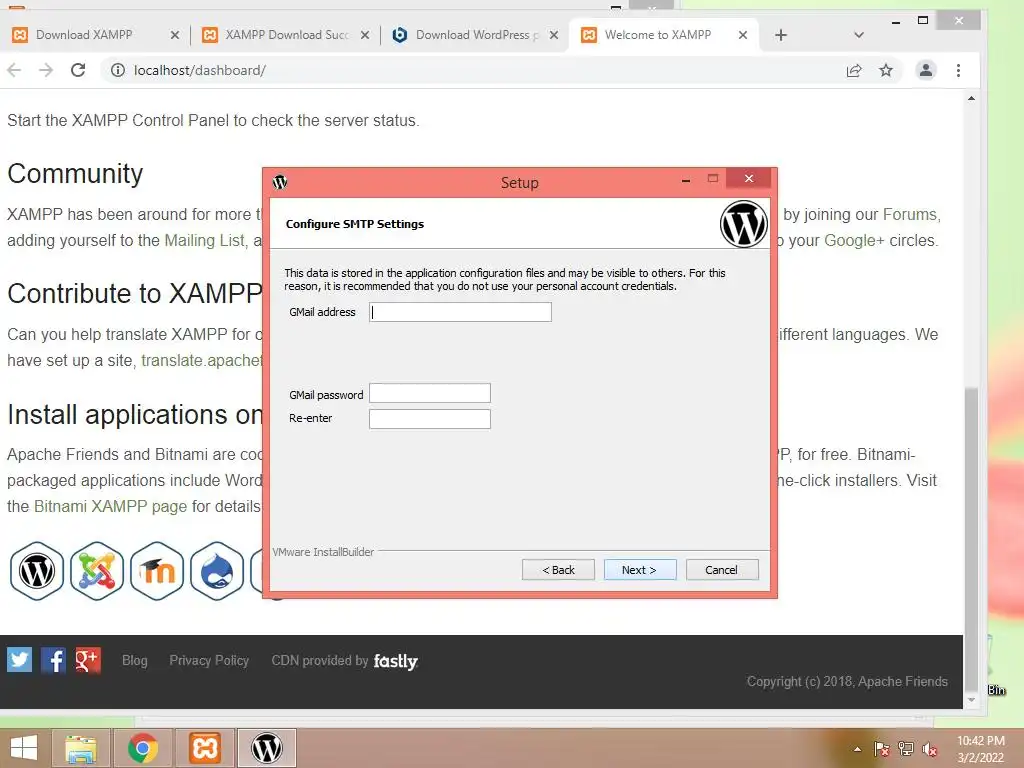The image size is (1024, 768).
Task: Click the Next button in Setup
Action: 639,569
